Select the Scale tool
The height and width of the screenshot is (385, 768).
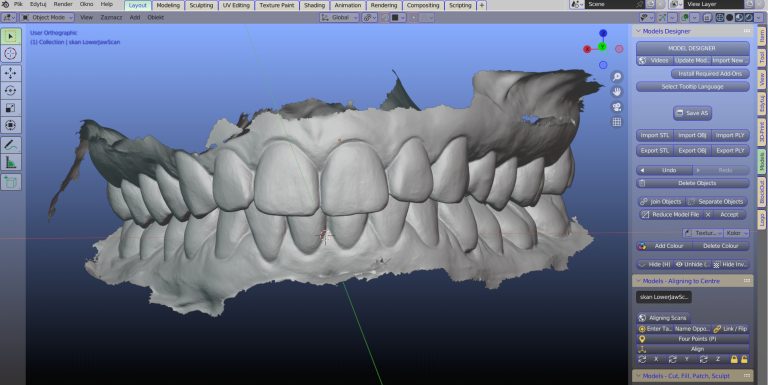11,108
